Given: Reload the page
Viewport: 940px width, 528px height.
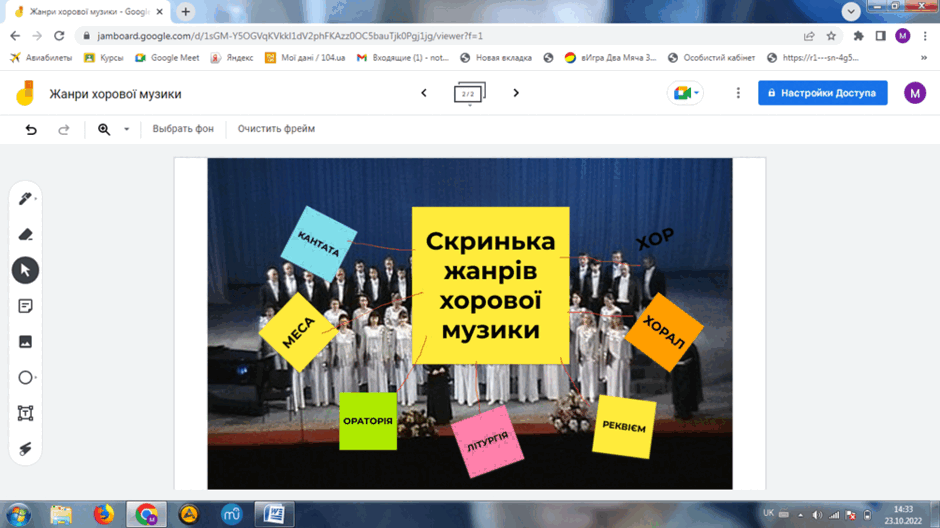Looking at the screenshot, I should 59,36.
